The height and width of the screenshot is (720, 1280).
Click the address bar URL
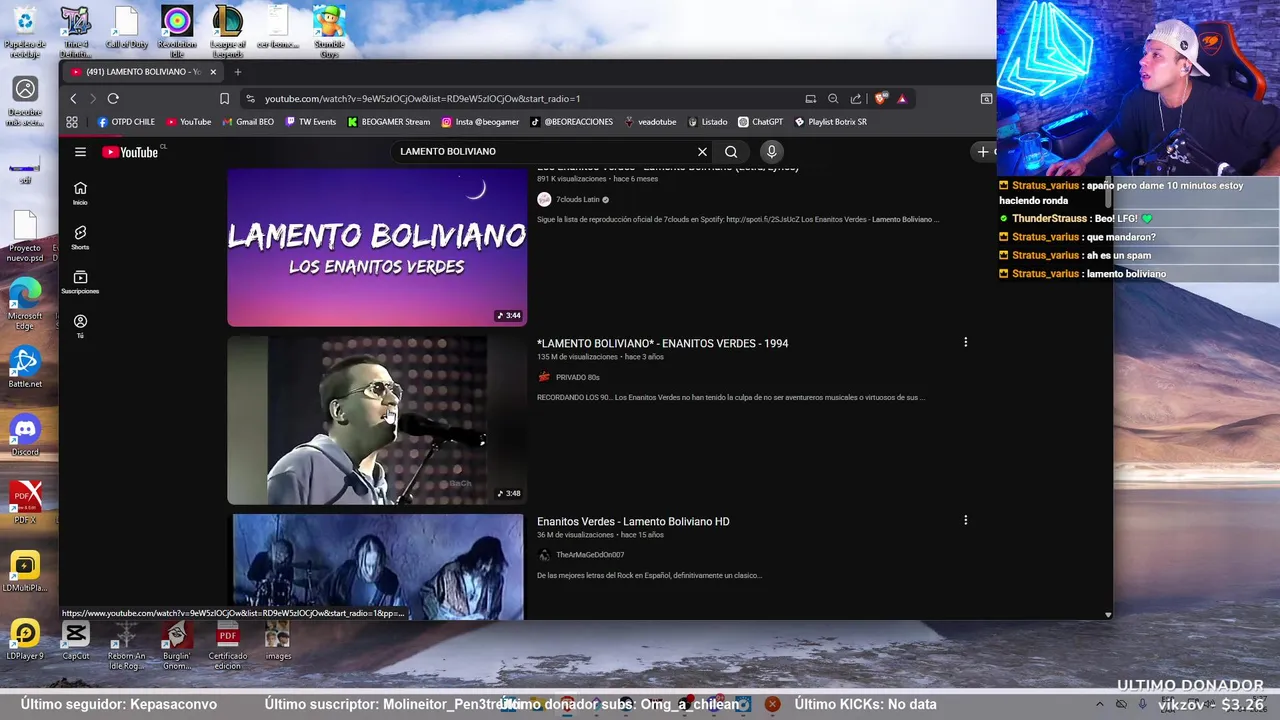(x=422, y=99)
